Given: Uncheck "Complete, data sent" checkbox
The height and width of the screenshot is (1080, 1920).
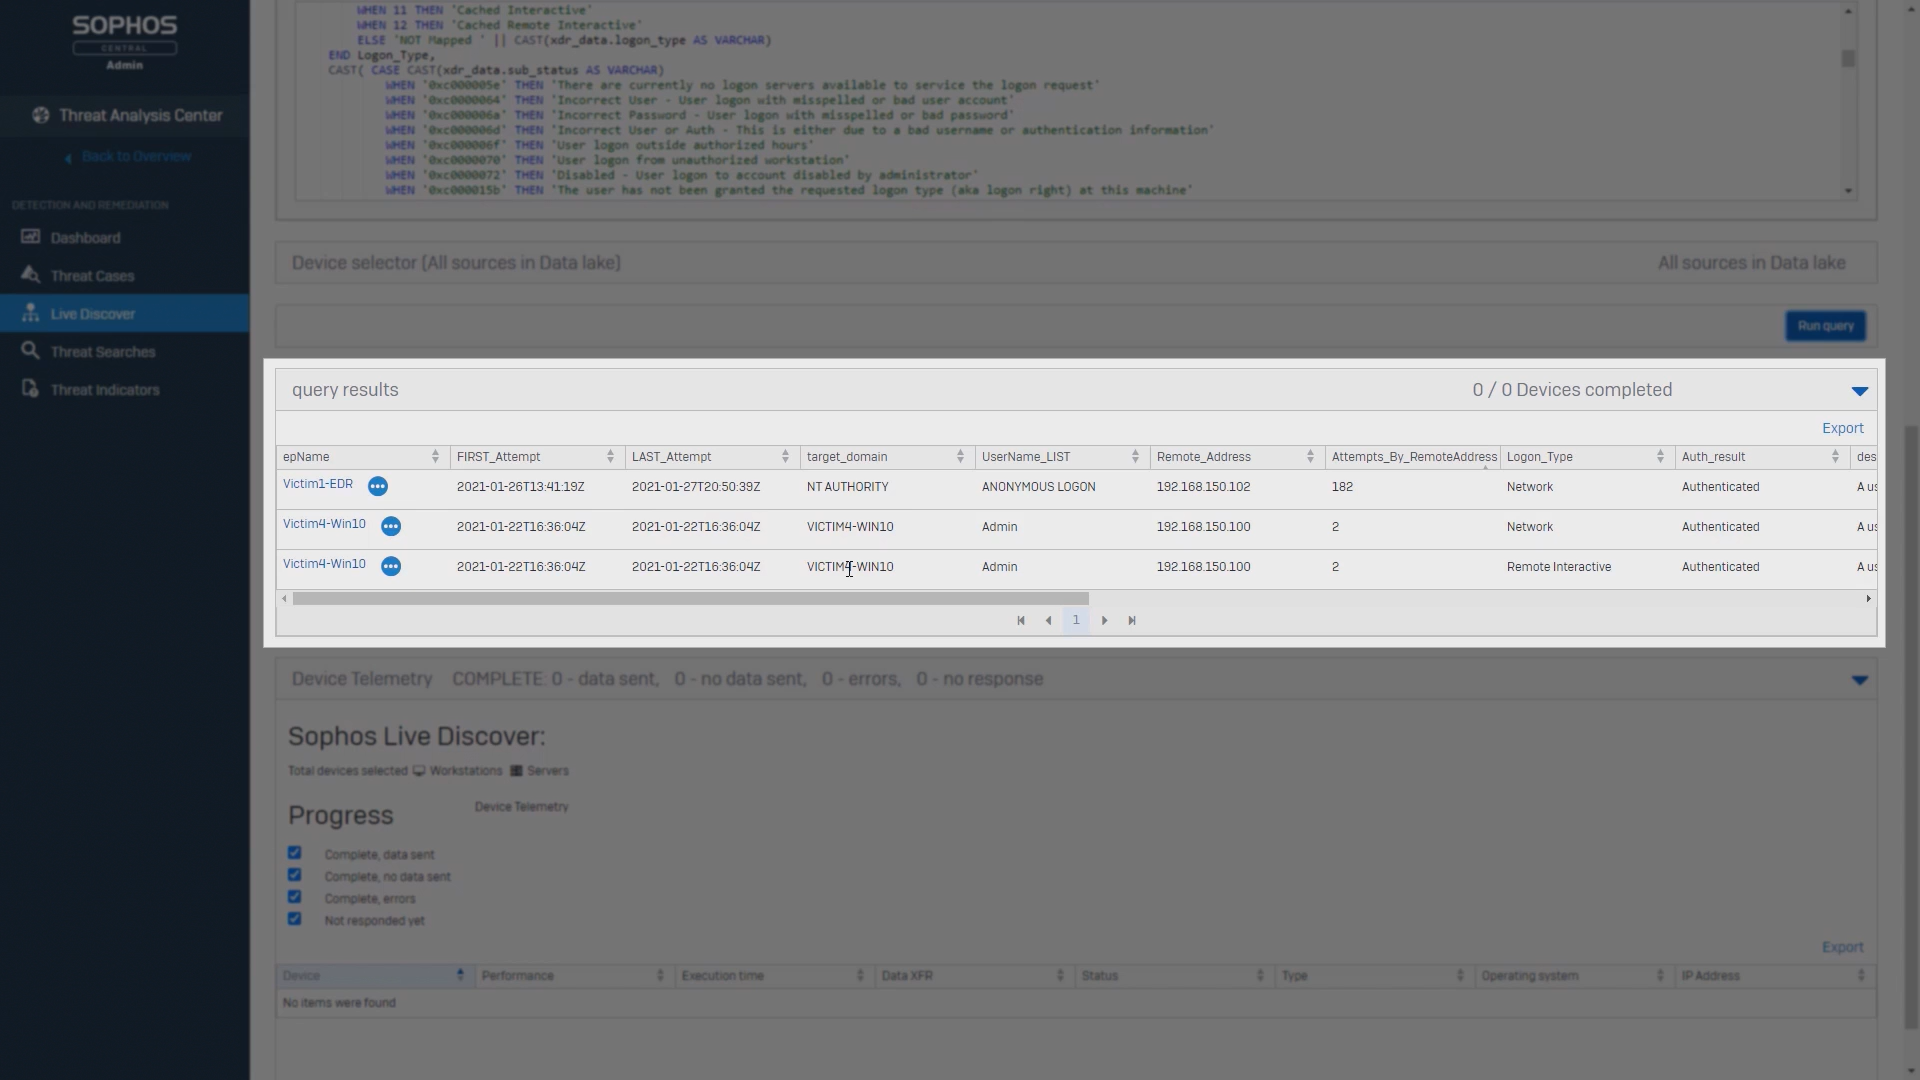Looking at the screenshot, I should (x=294, y=853).
